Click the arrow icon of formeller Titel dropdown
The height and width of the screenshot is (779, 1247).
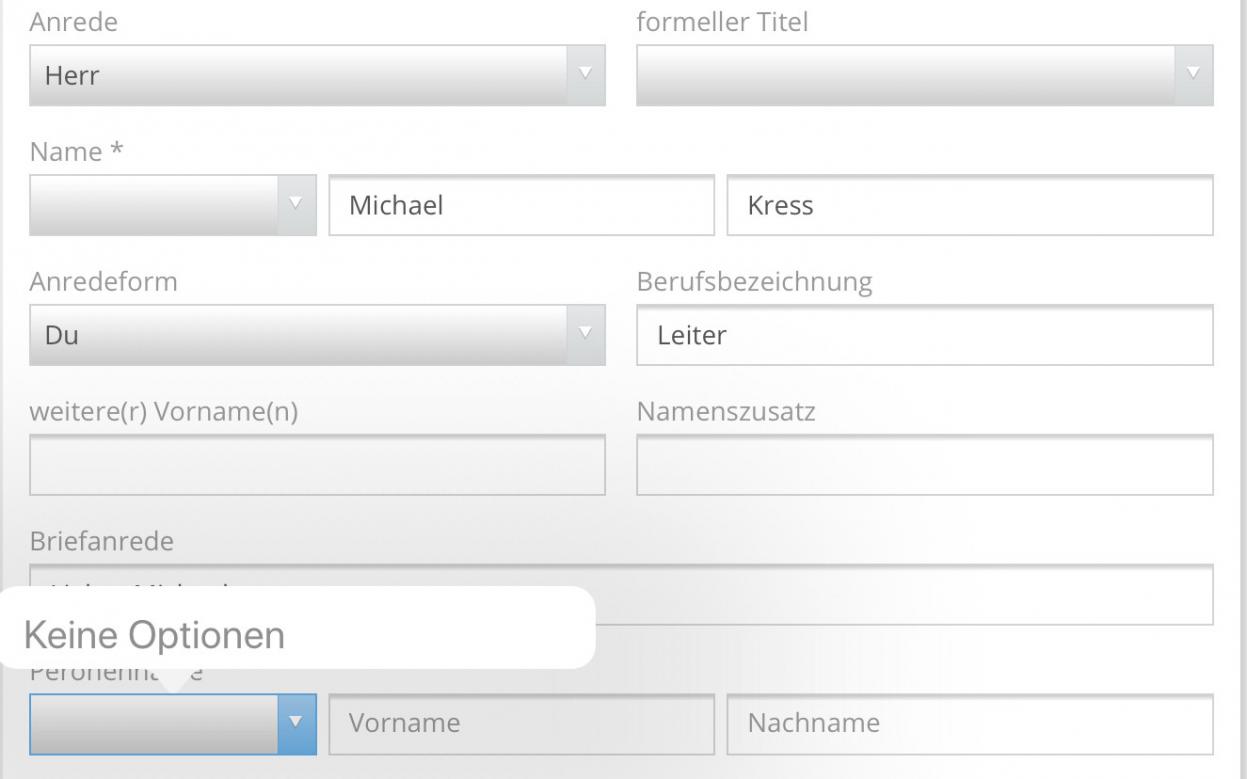click(1192, 75)
